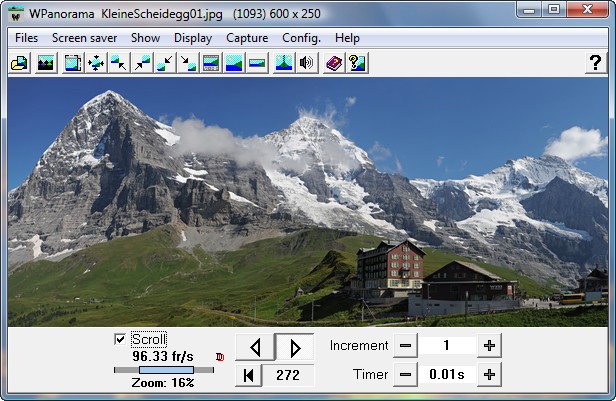Open the WPanorama title bar app icon
The width and height of the screenshot is (616, 401).
point(16,14)
